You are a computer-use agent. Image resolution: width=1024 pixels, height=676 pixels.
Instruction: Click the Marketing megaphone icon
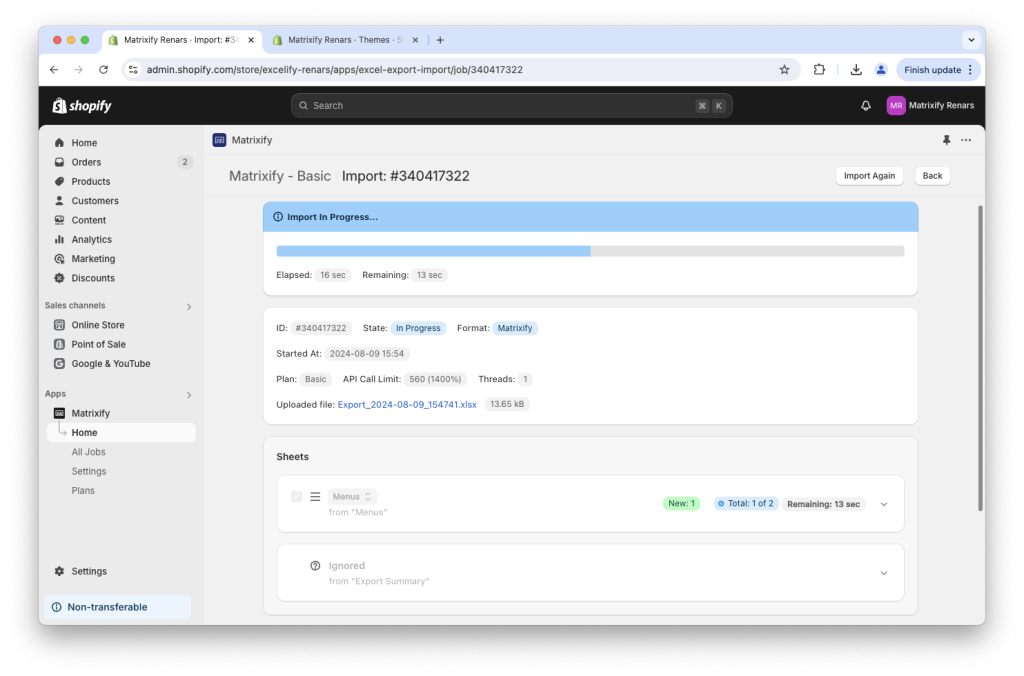pos(60,258)
